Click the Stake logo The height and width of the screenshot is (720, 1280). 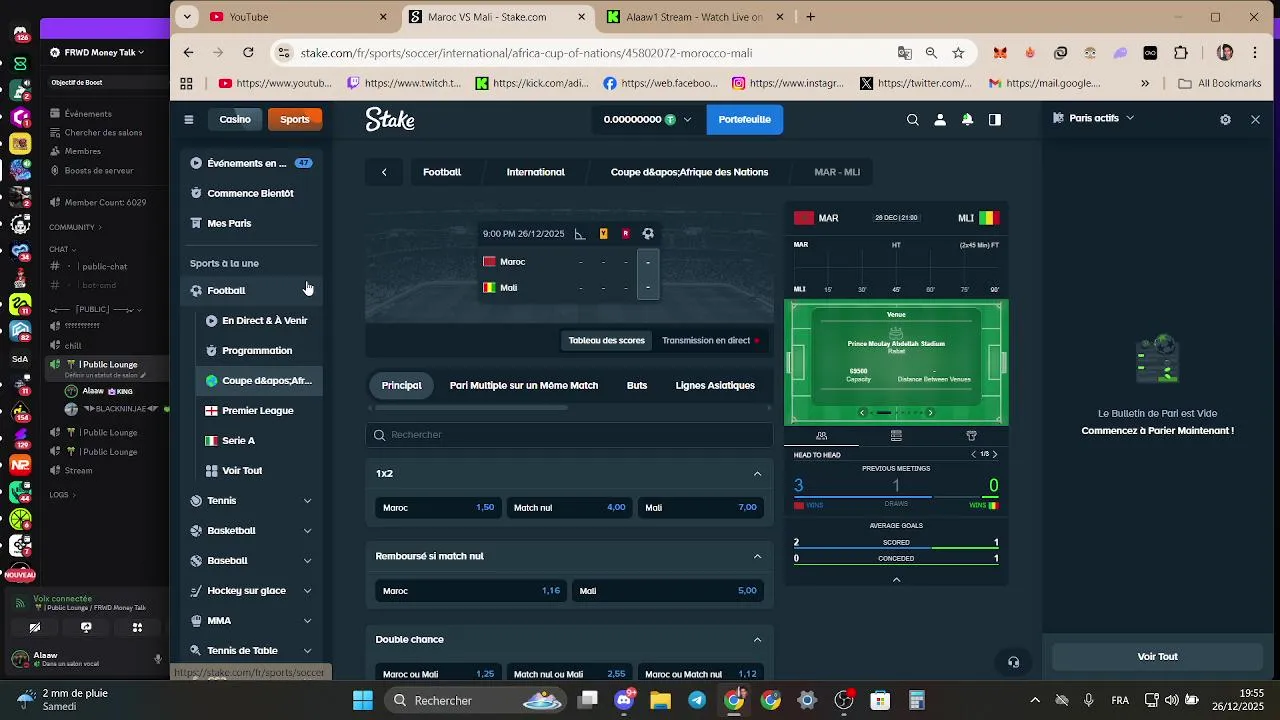[x=390, y=119]
